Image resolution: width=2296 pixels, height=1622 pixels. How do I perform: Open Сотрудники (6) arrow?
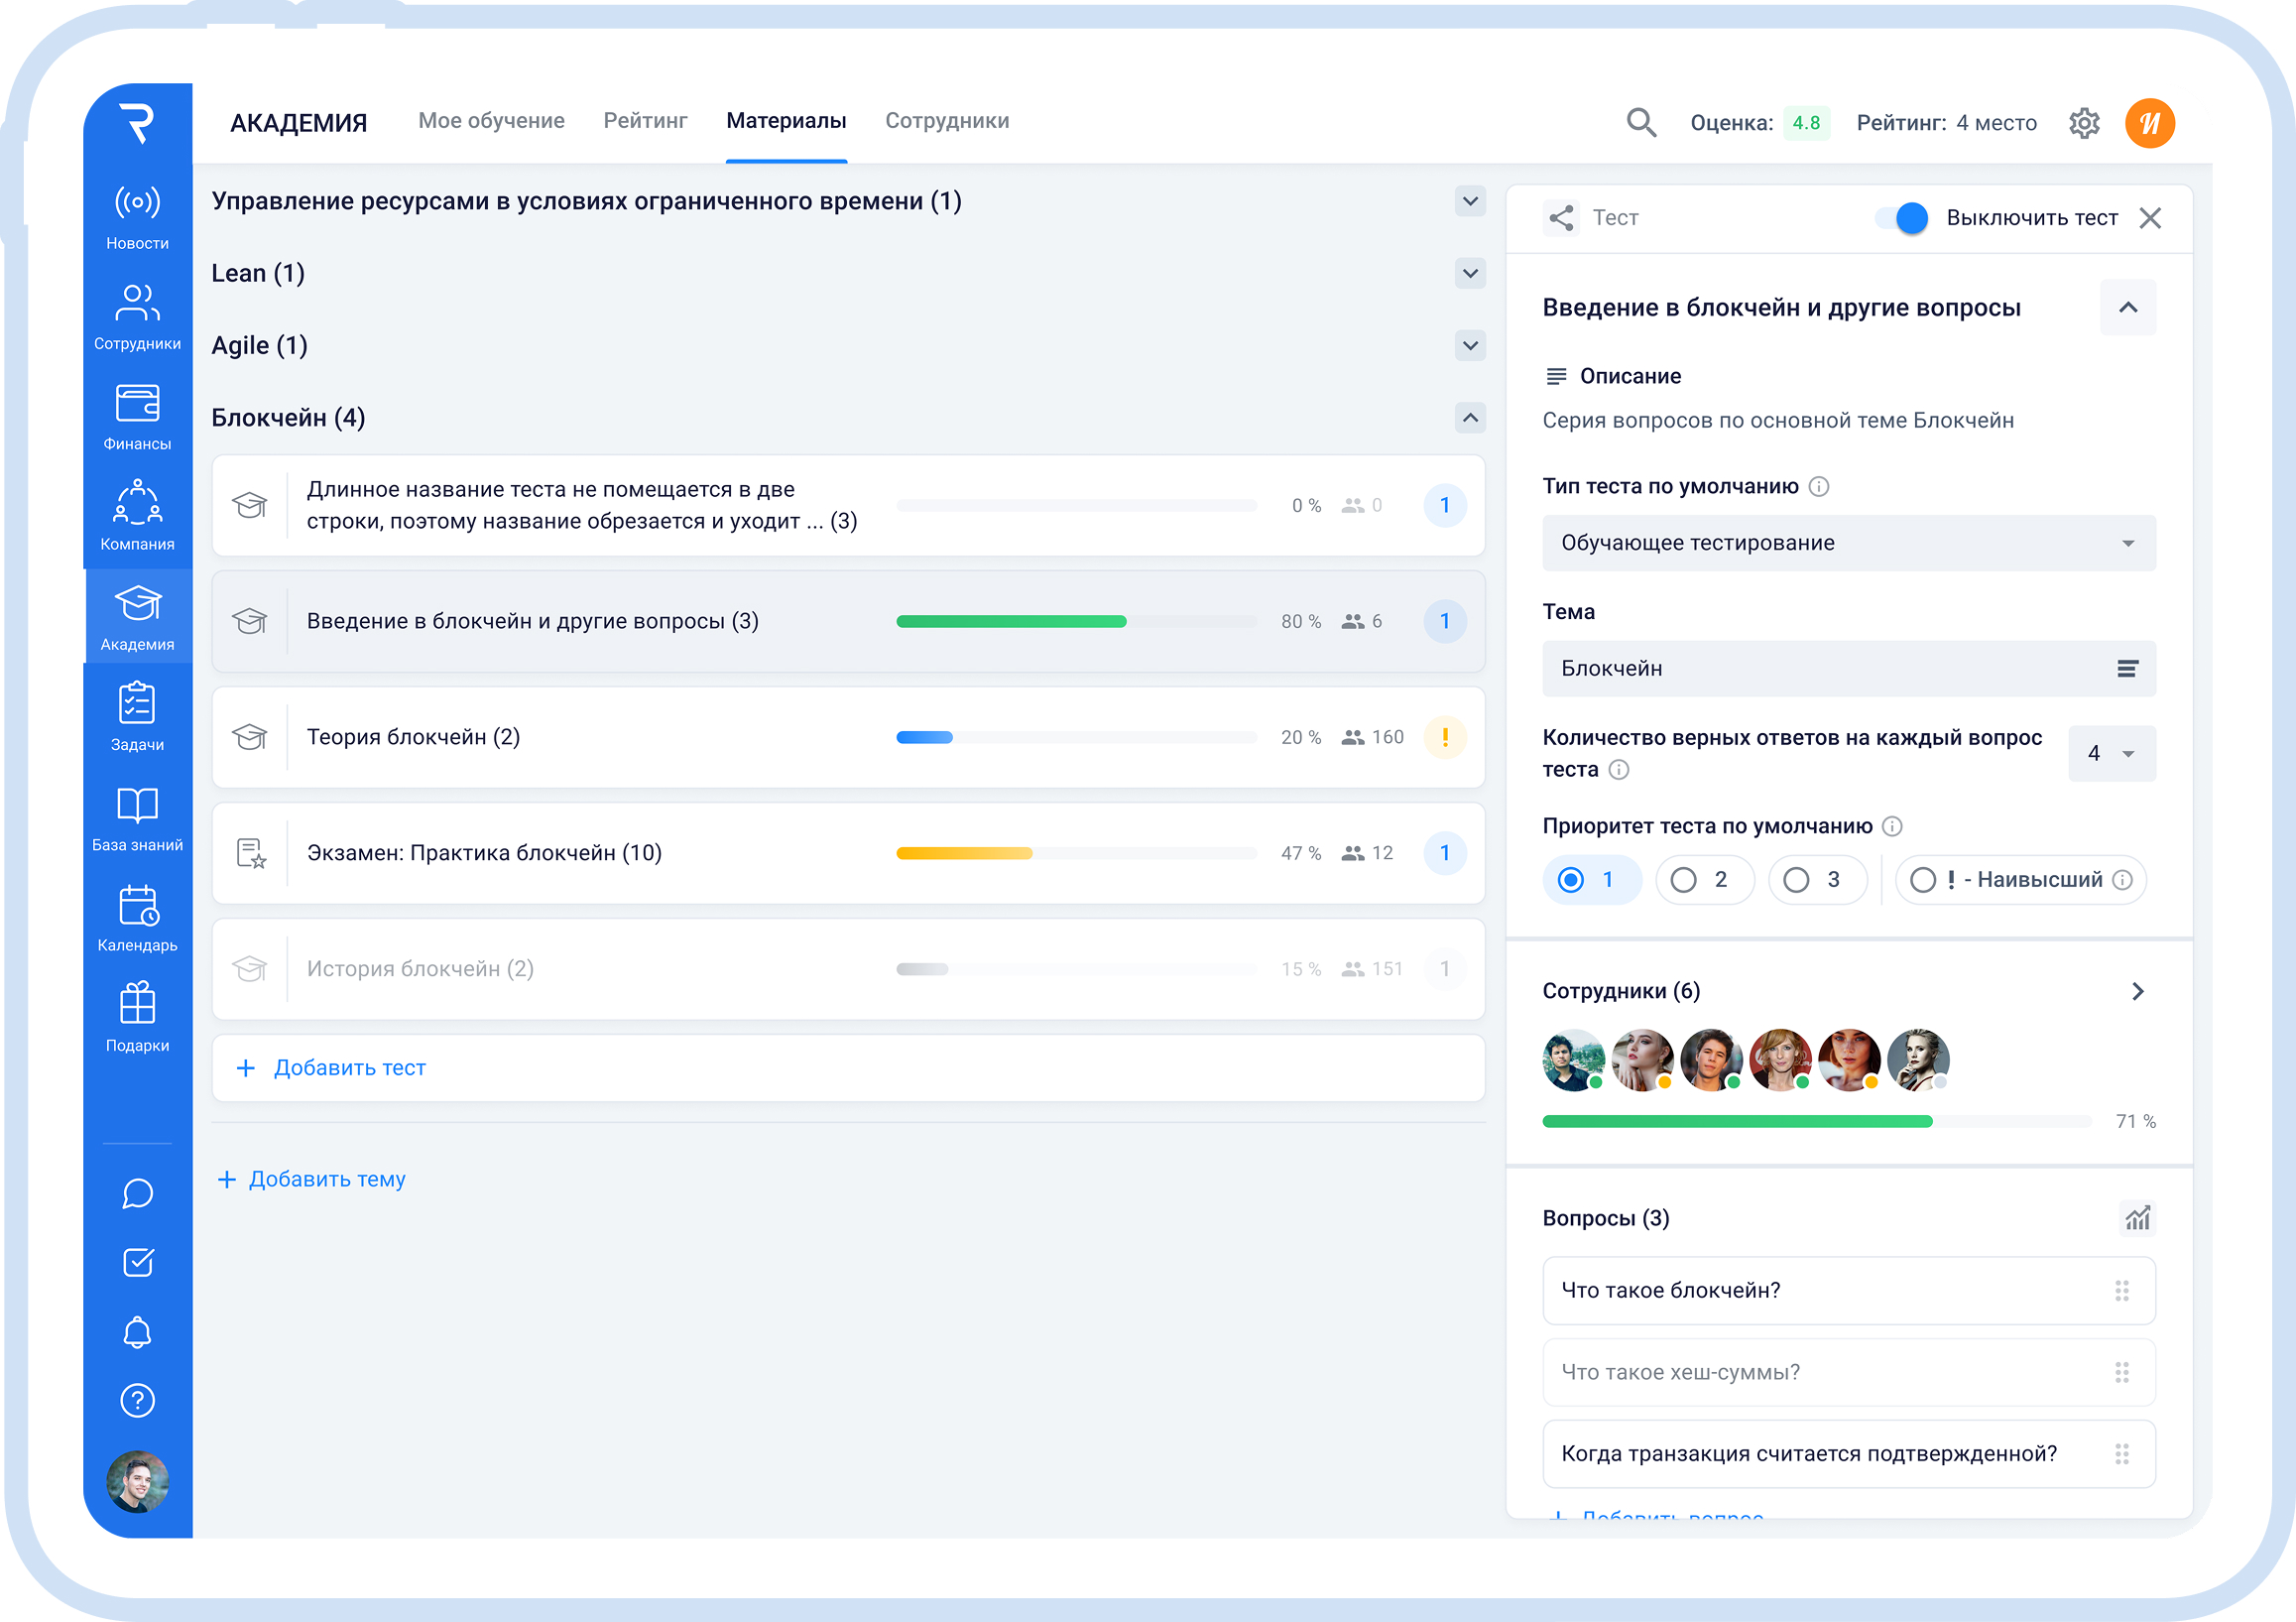(x=2137, y=992)
